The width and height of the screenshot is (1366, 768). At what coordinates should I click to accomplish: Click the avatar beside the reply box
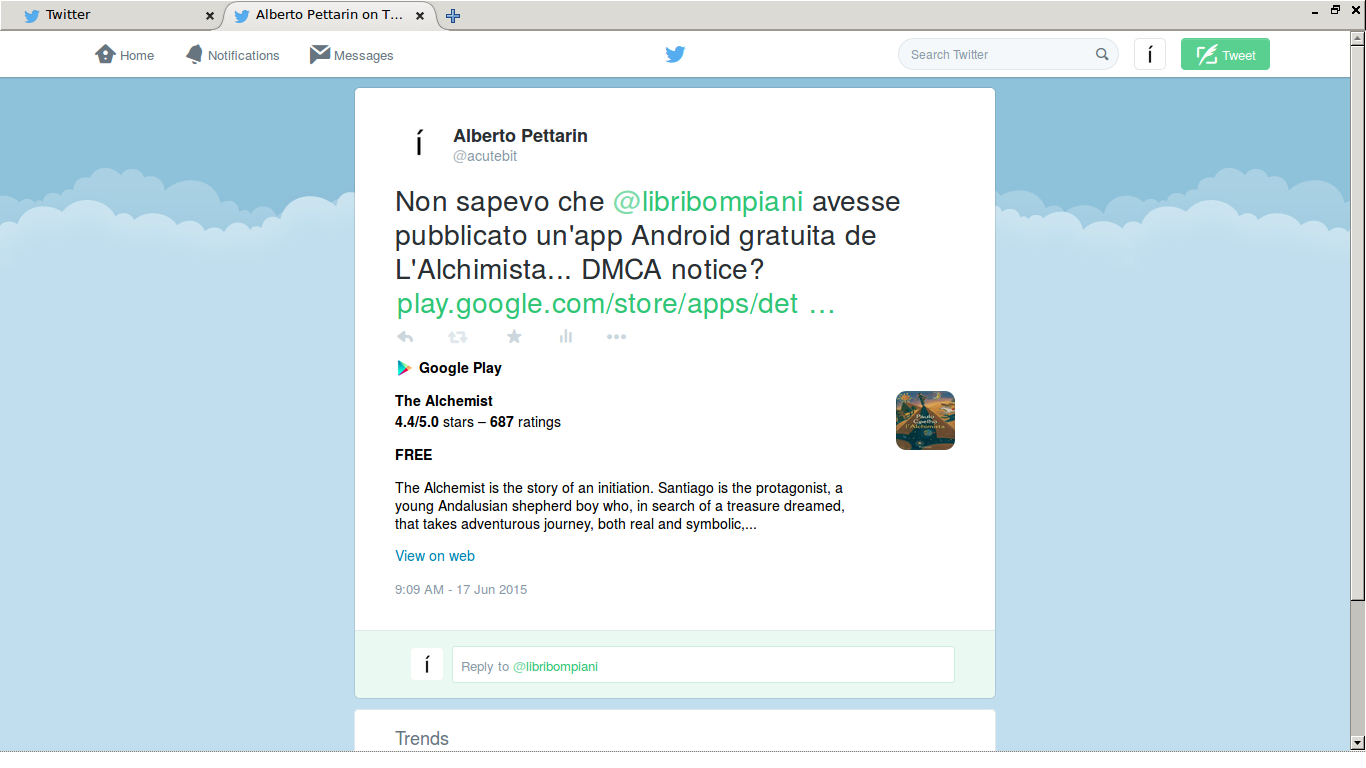[427, 664]
